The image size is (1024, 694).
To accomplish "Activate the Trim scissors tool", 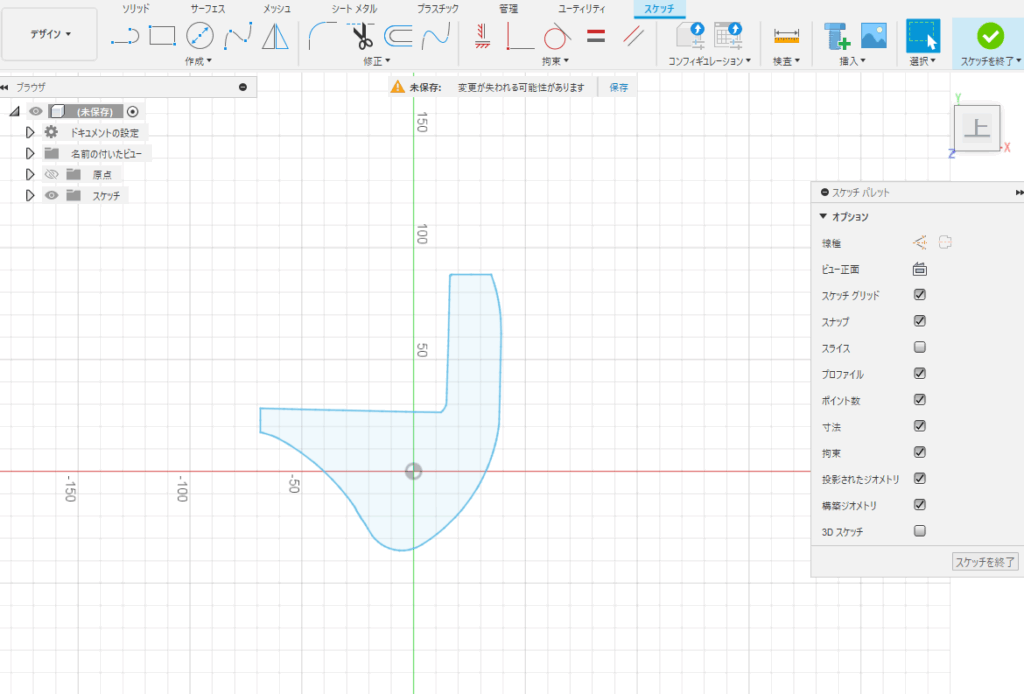I will (360, 37).
